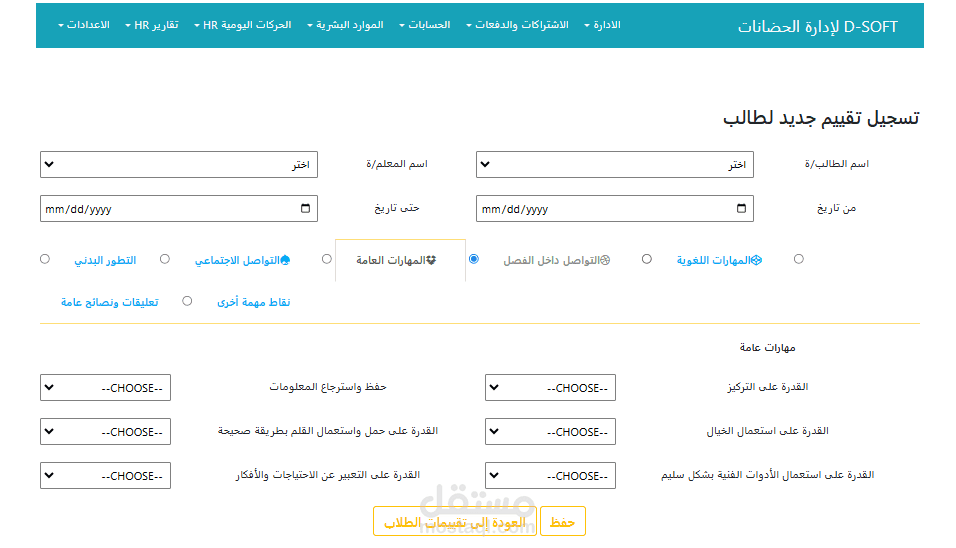This screenshot has width=956, height=548.
Task: Open the الحسابات menu
Action: 425,25
